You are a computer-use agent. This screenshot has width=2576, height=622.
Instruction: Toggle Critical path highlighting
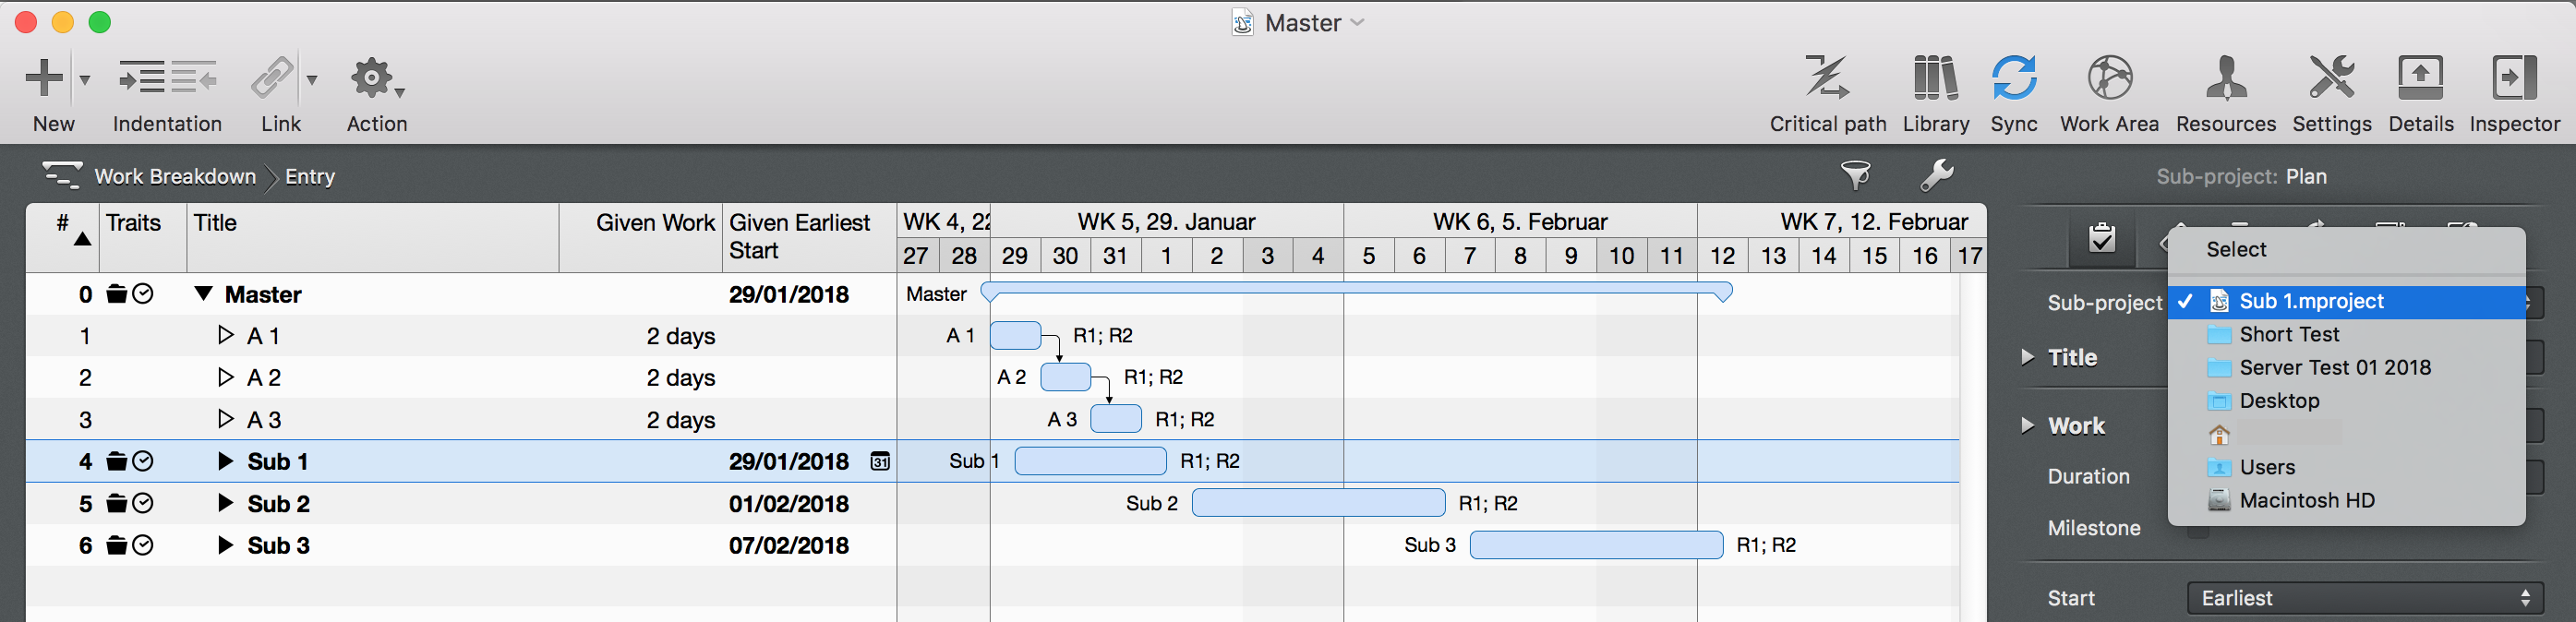(1827, 78)
